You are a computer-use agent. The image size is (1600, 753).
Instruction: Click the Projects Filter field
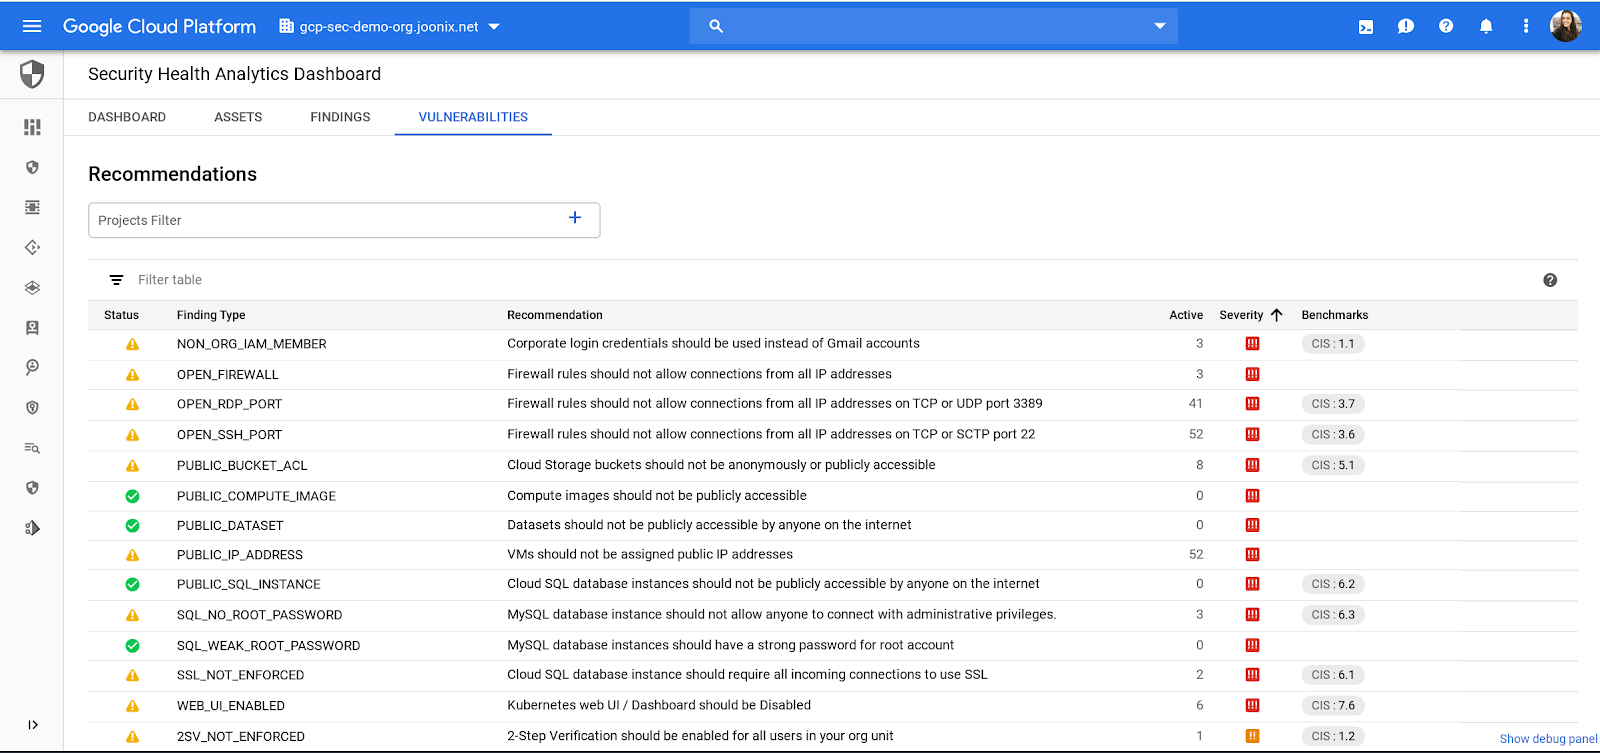[x=344, y=220]
